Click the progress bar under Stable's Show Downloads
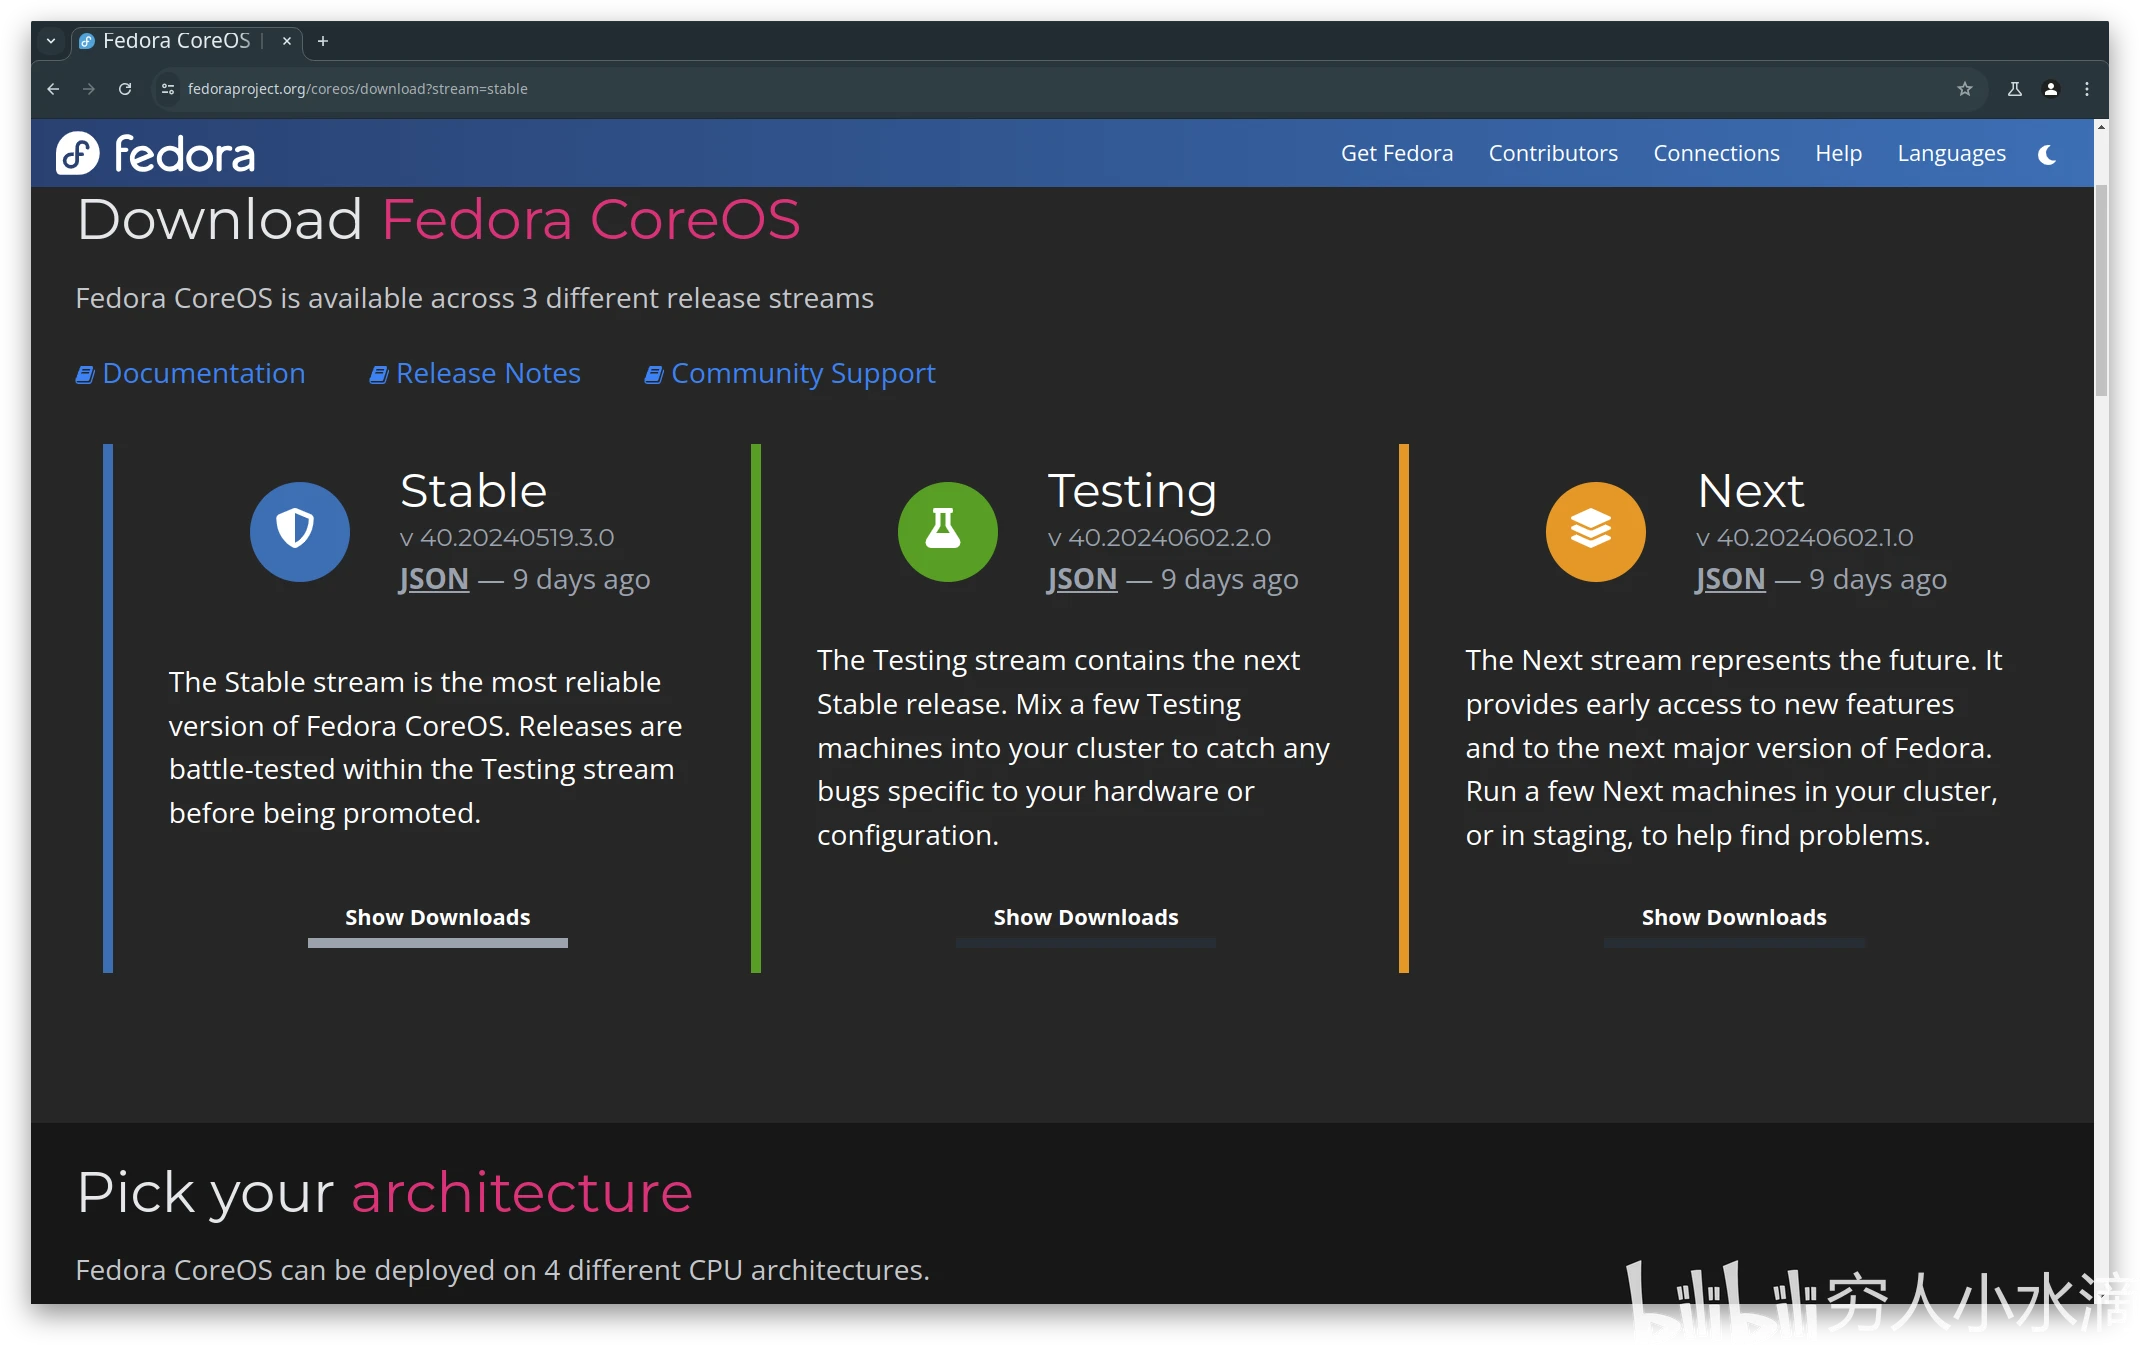 [437, 943]
